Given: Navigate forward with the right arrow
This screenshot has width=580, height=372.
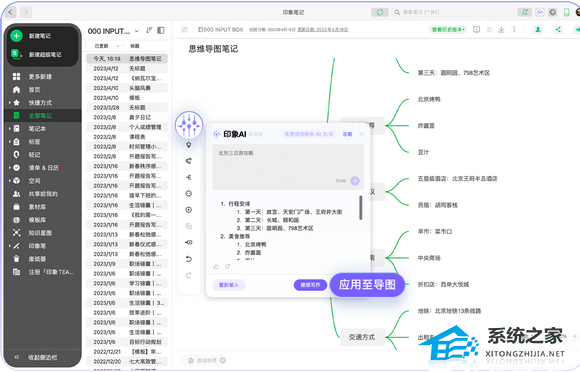Looking at the screenshot, I should pos(26,12).
